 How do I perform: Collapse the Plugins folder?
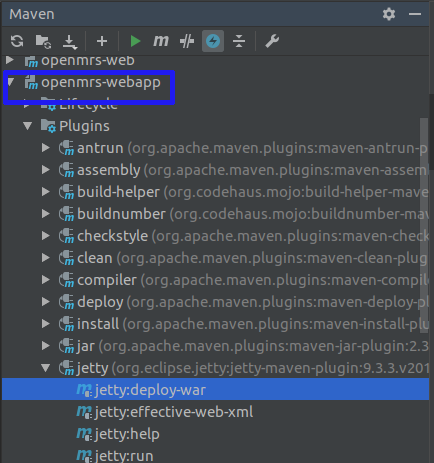pos(28,126)
